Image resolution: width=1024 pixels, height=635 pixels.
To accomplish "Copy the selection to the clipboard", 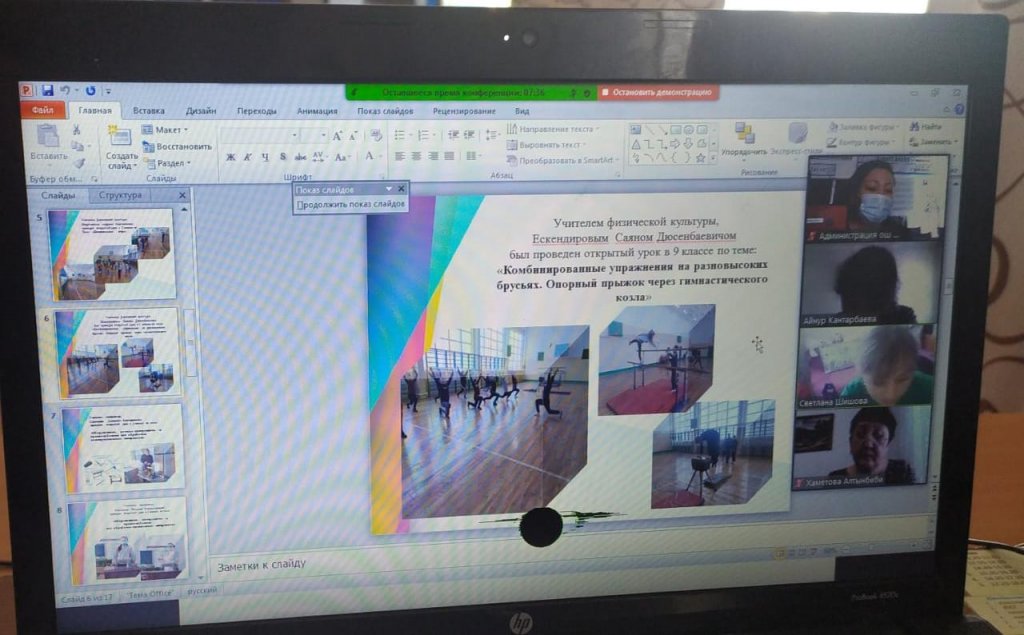I will (x=77, y=146).
